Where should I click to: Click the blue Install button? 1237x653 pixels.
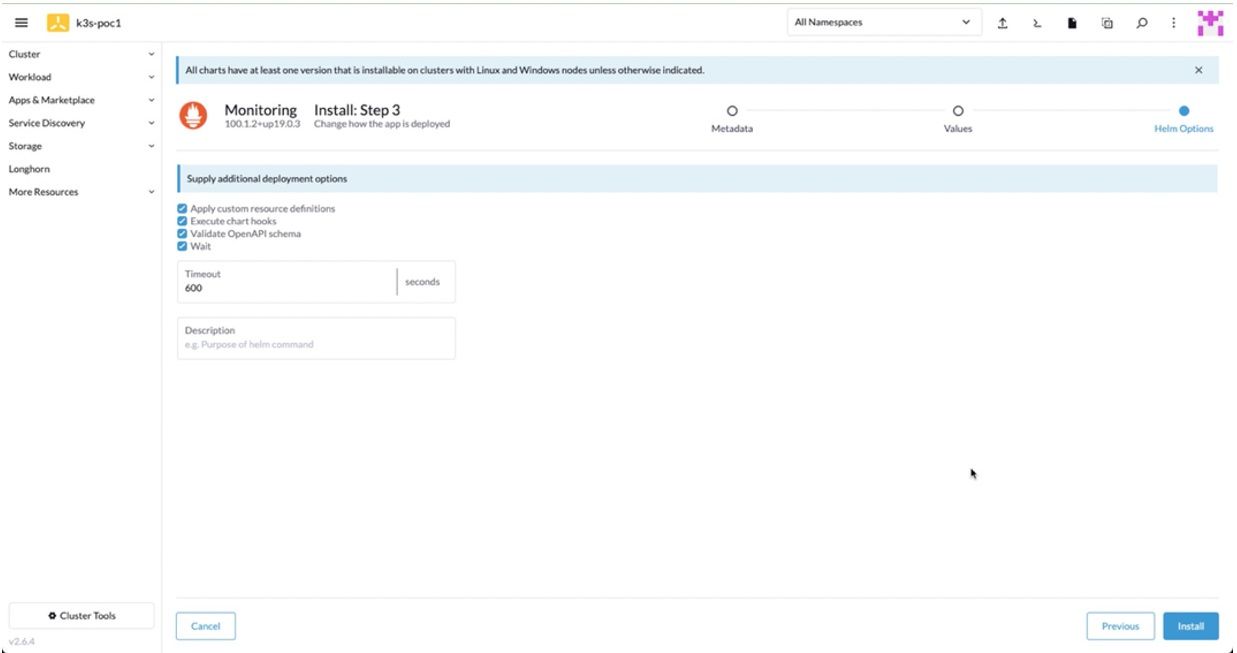[x=1190, y=626]
